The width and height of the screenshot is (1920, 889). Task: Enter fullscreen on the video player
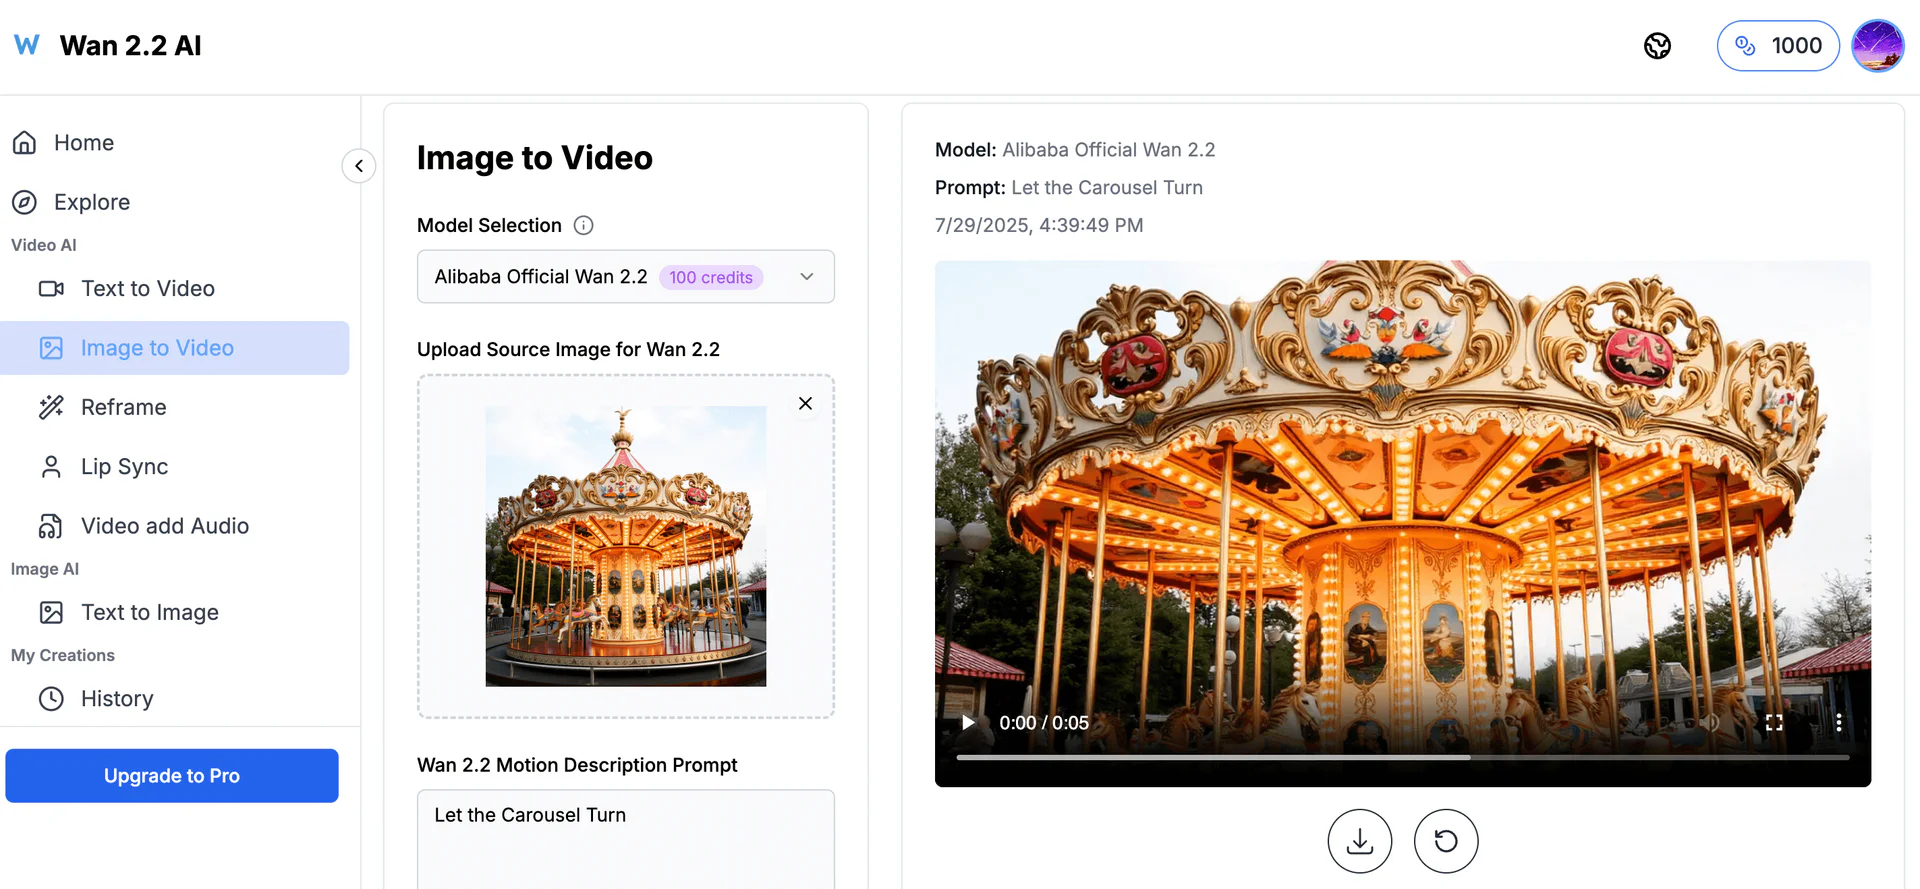click(x=1774, y=723)
